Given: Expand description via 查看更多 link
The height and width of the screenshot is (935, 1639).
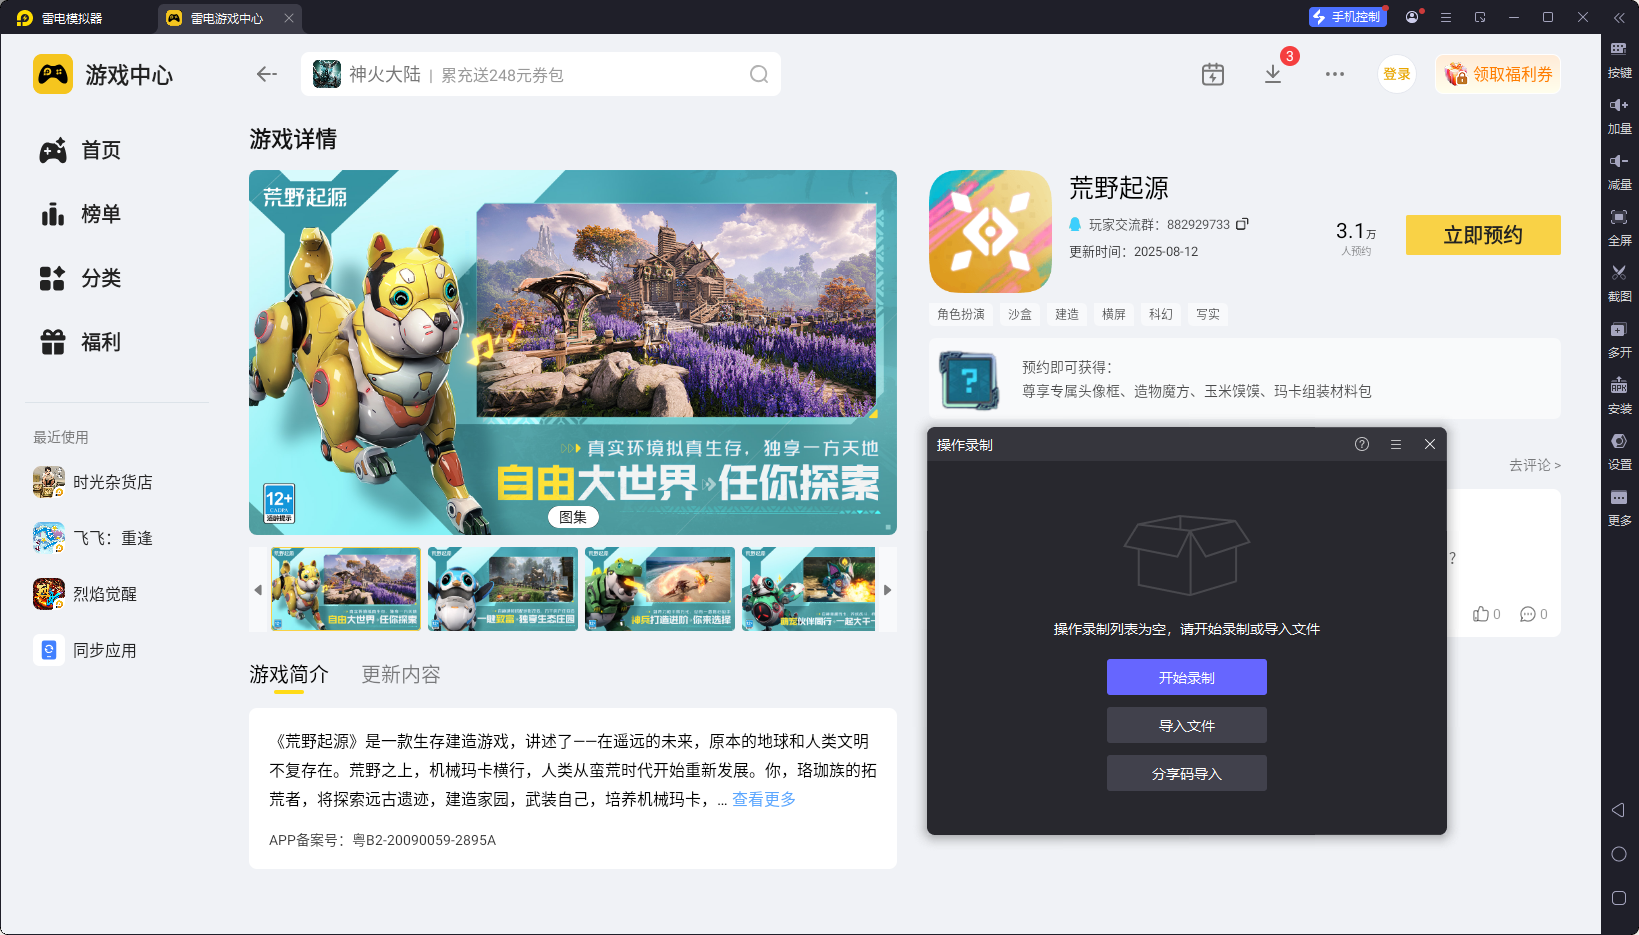Looking at the screenshot, I should [x=764, y=799].
